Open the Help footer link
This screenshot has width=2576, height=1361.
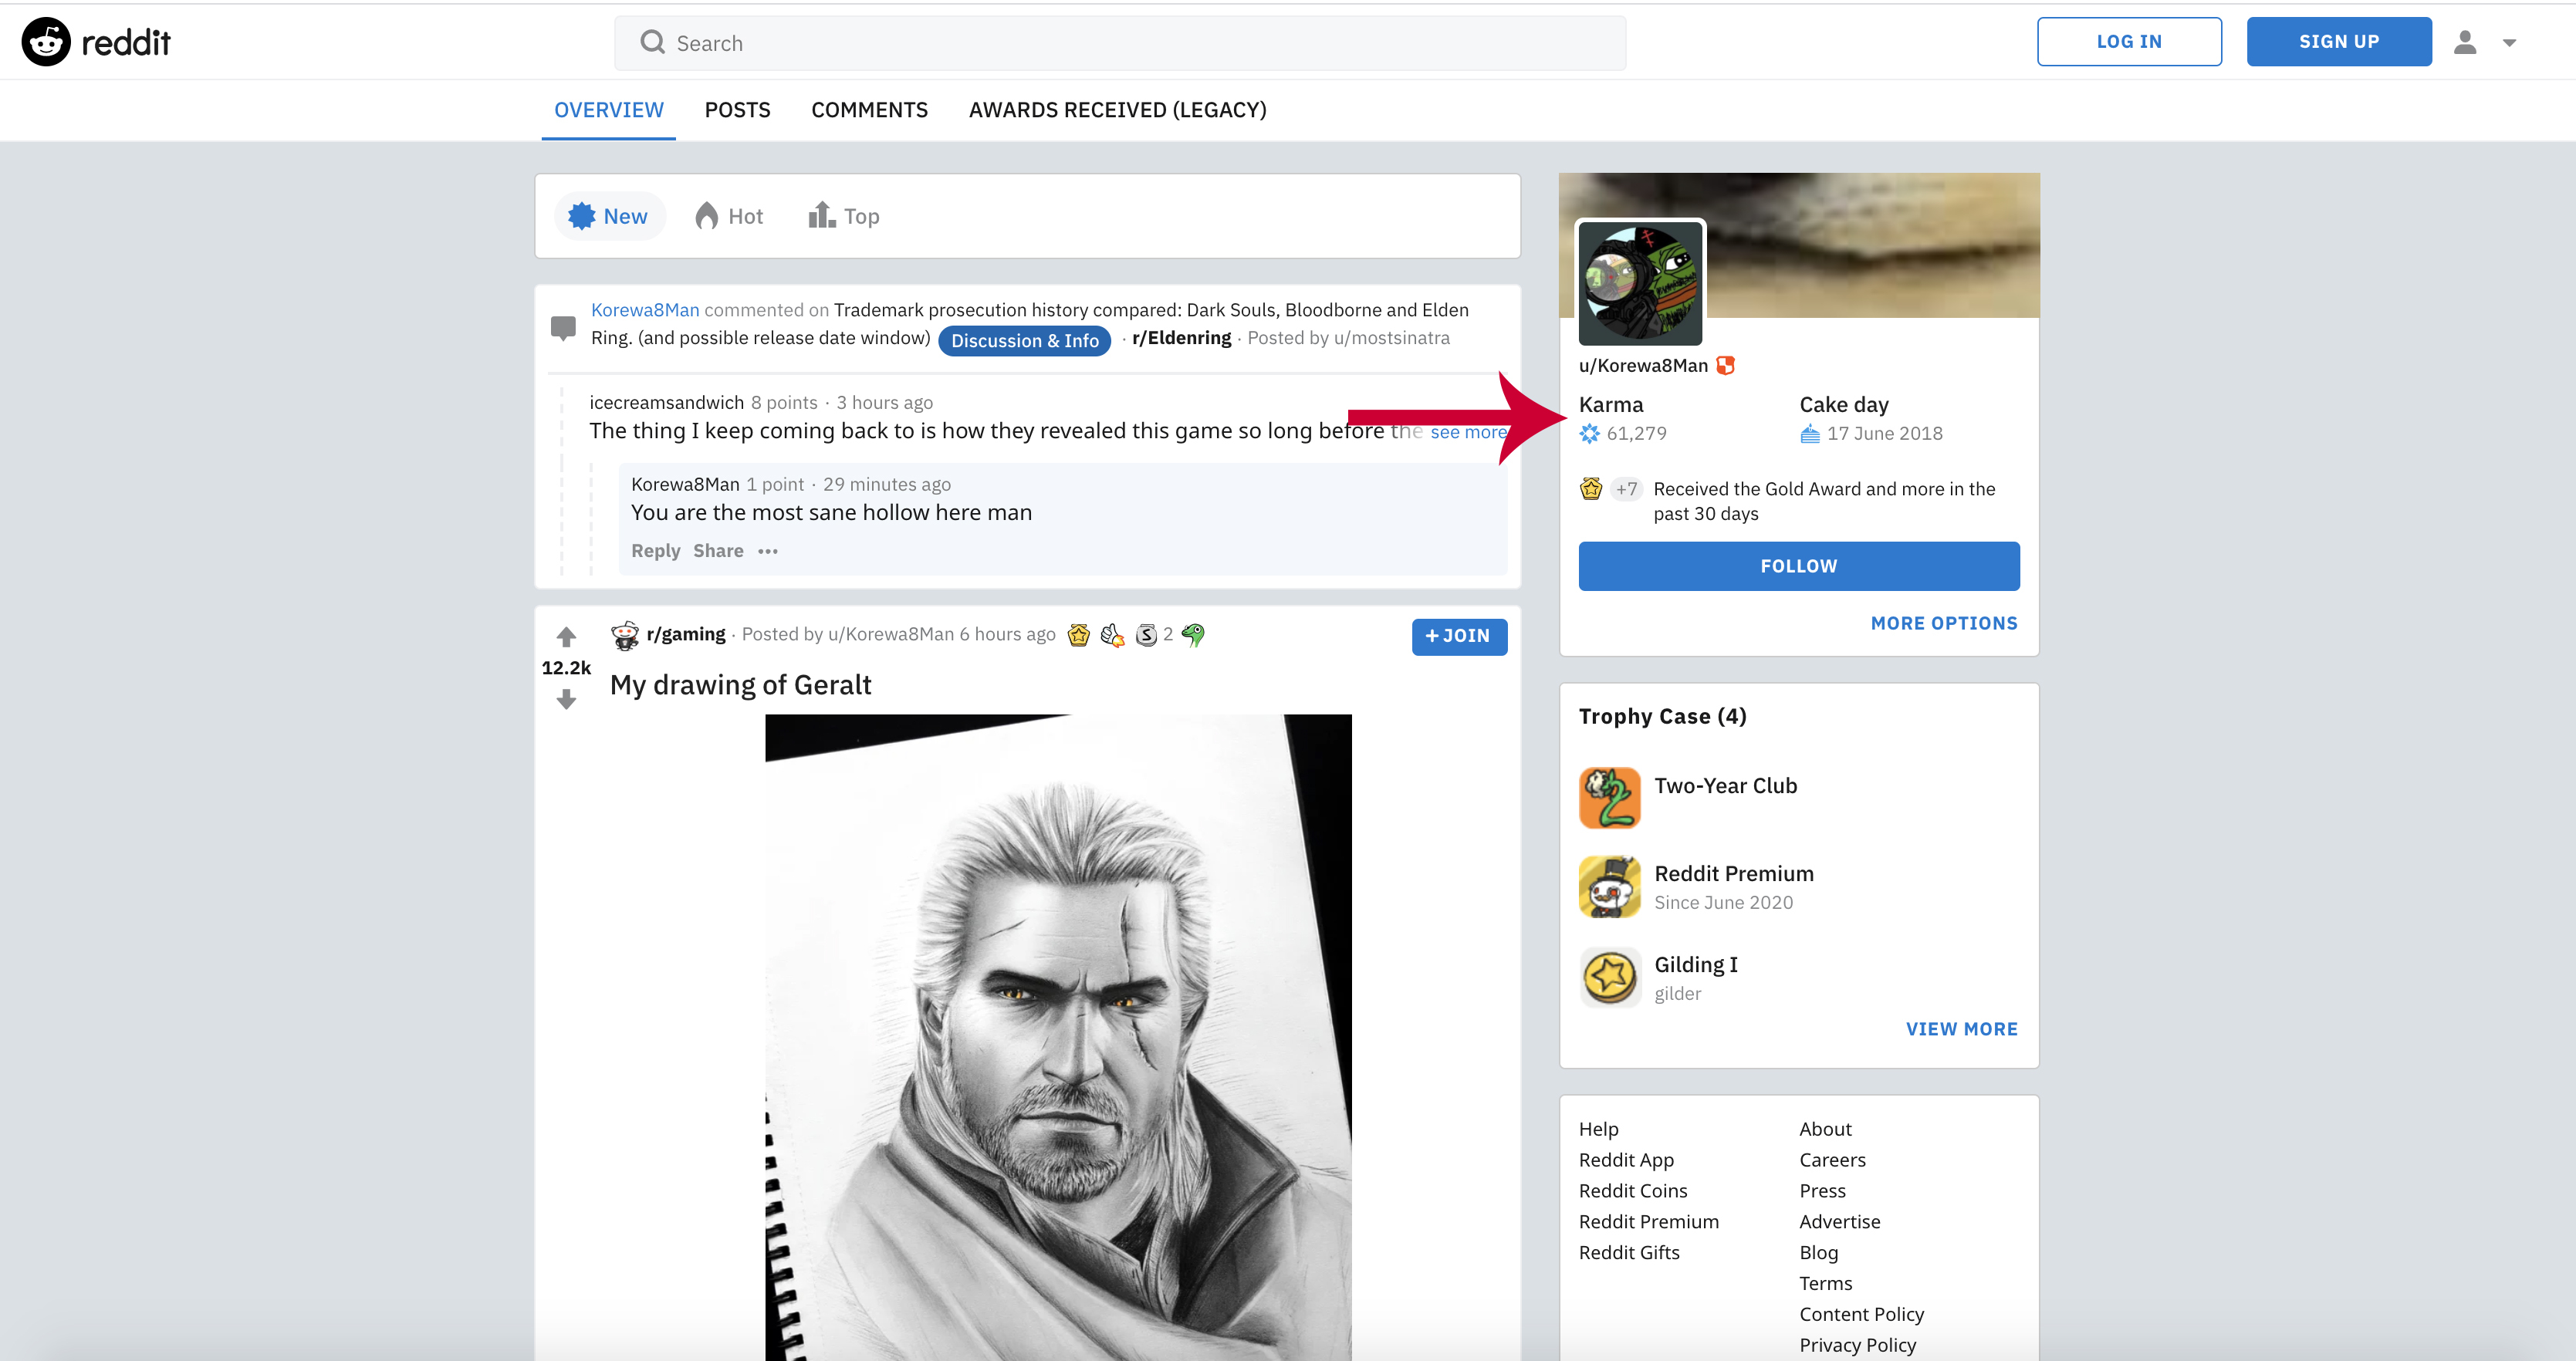[x=1598, y=1129]
